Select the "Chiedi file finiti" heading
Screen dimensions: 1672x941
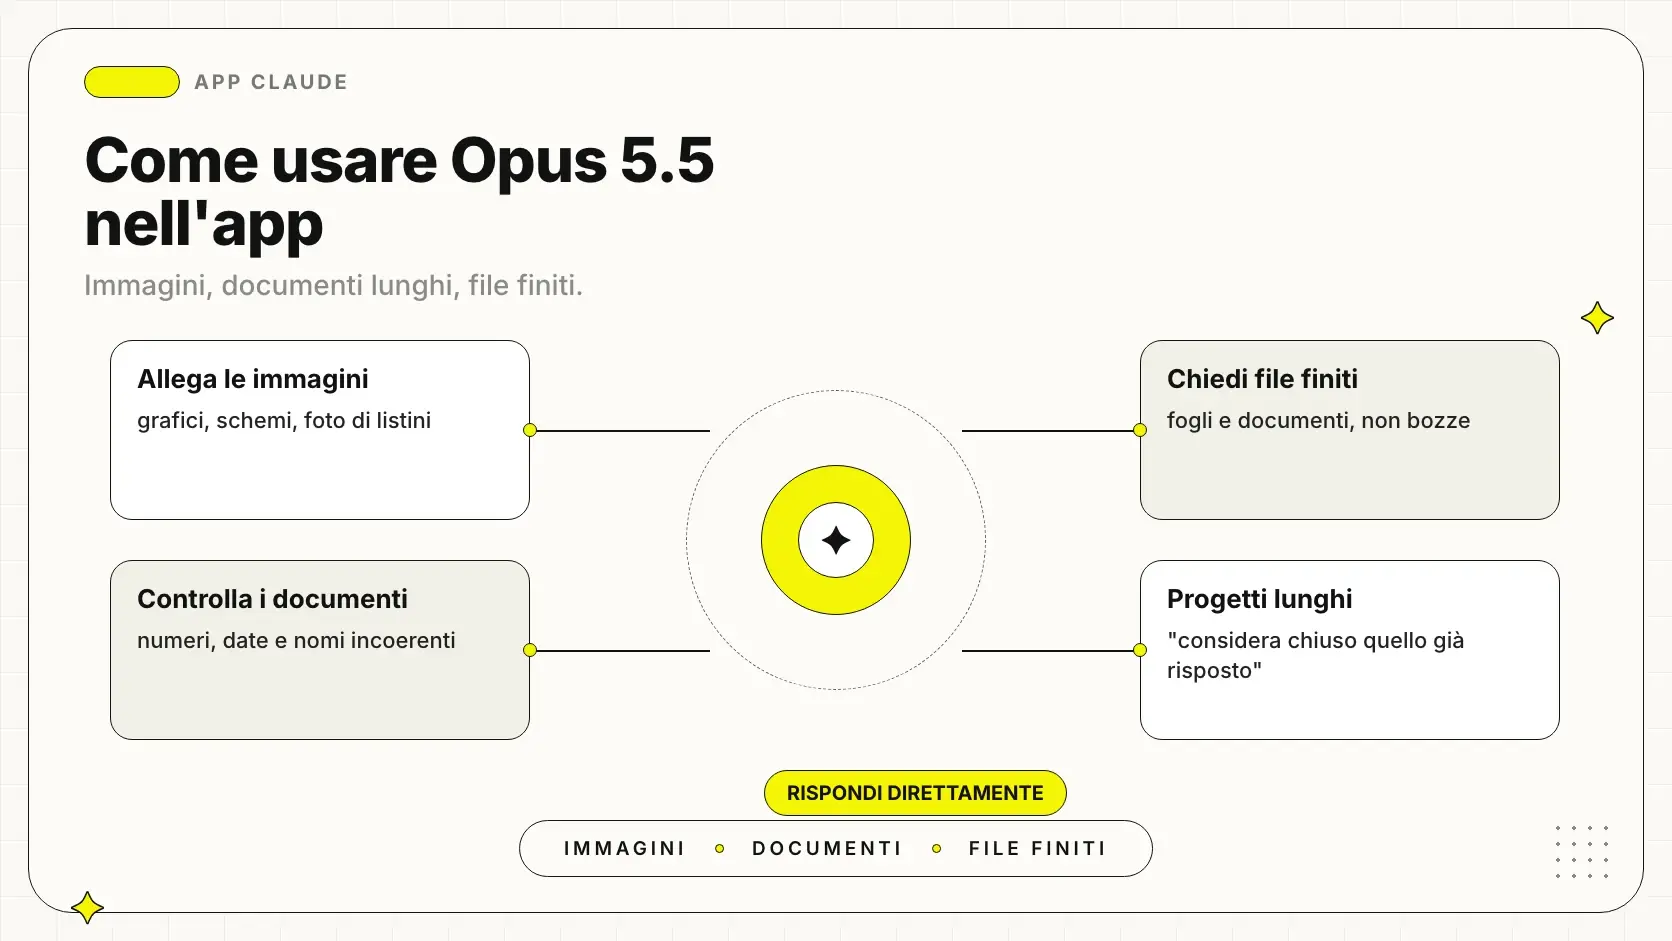point(1262,379)
